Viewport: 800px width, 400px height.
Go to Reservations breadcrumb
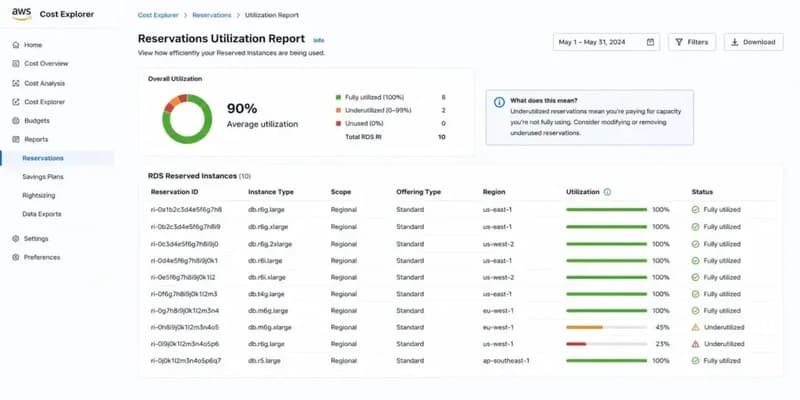(x=212, y=15)
